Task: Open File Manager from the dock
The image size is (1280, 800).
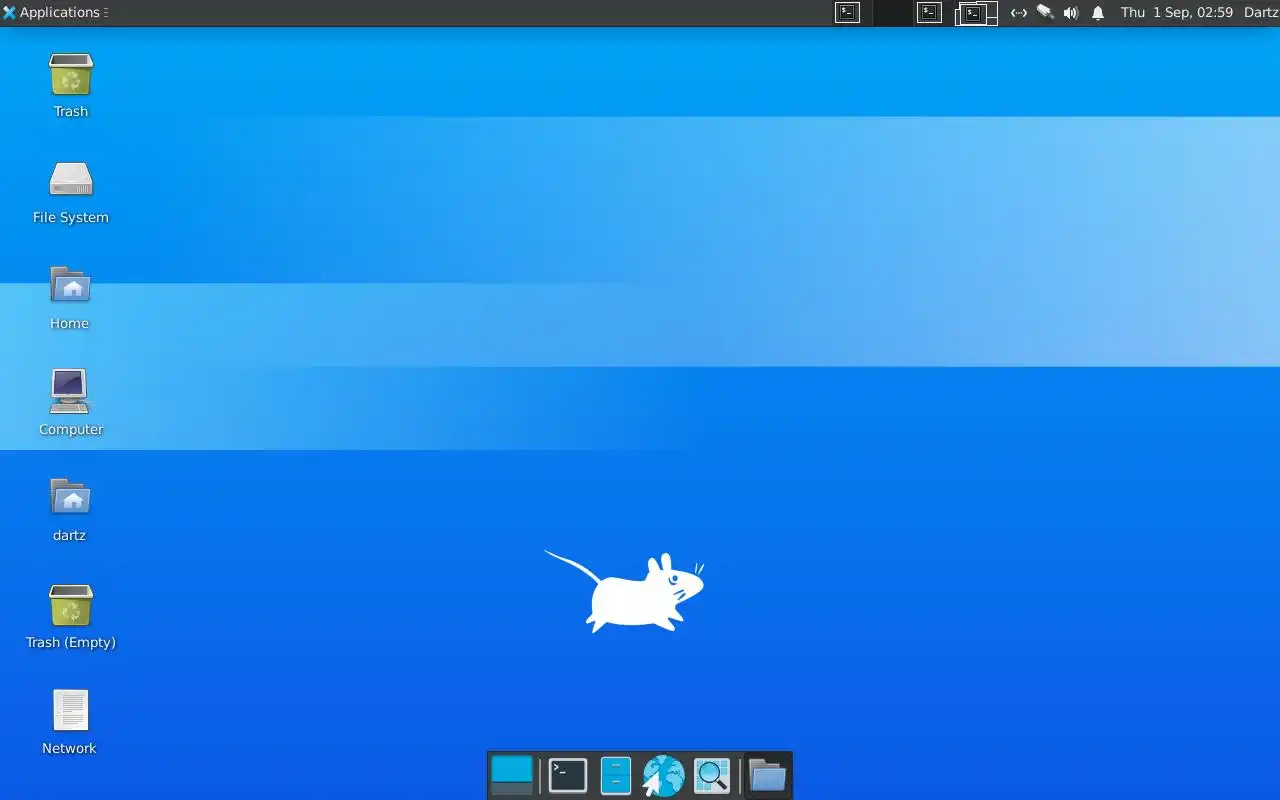Action: [x=616, y=775]
